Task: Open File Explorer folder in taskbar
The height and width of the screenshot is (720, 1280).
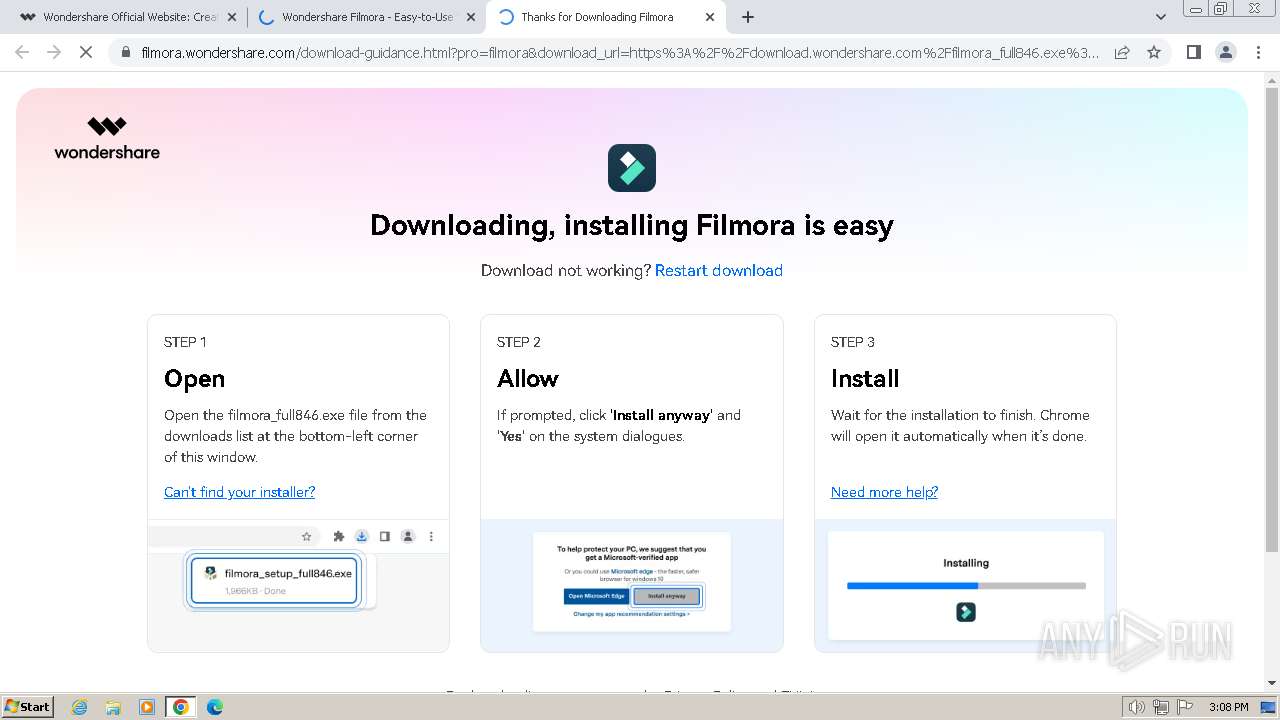Action: [x=113, y=707]
